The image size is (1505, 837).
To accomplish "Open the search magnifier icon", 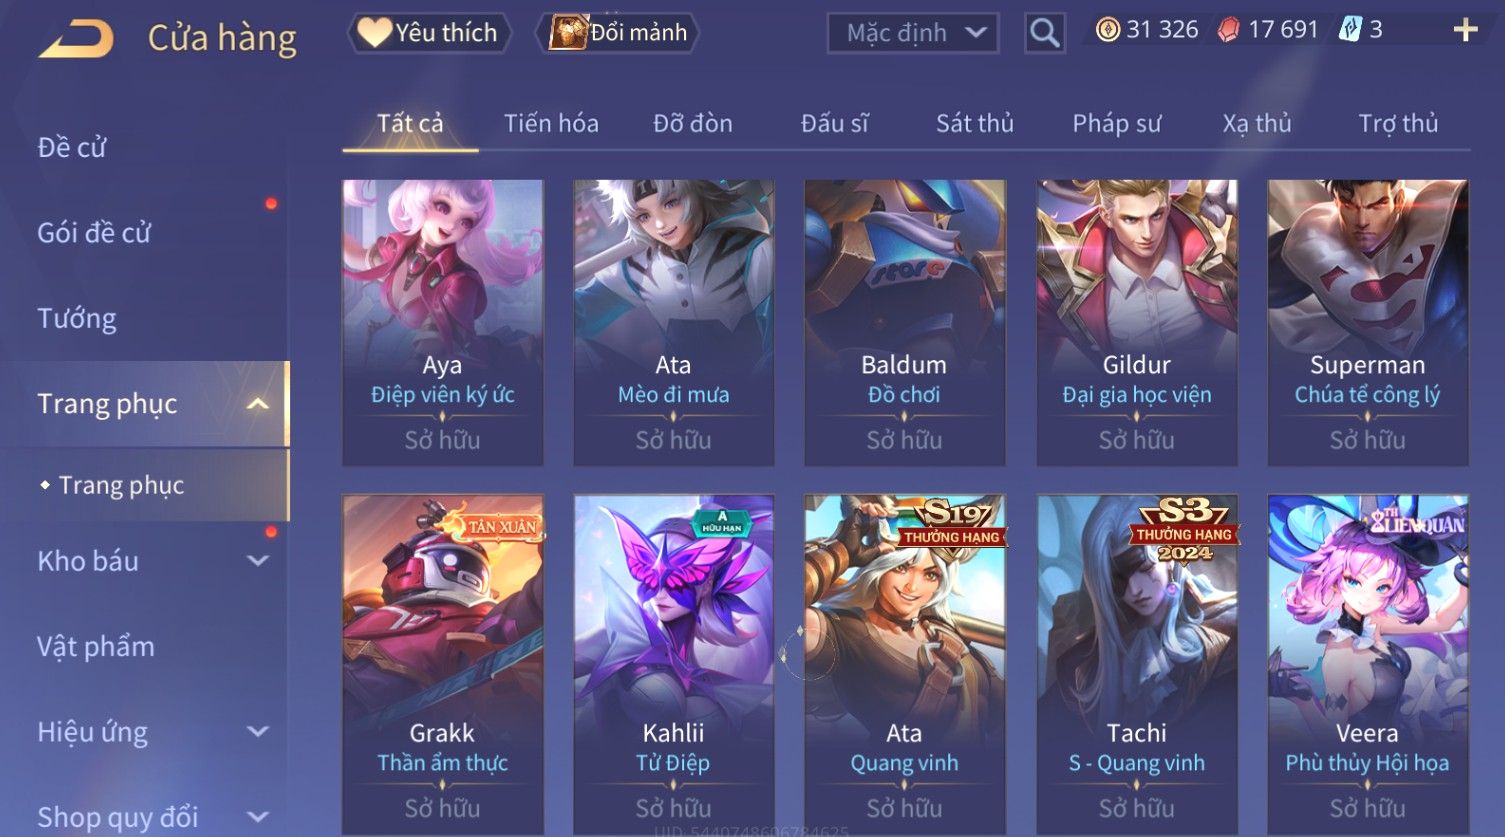I will point(1044,33).
